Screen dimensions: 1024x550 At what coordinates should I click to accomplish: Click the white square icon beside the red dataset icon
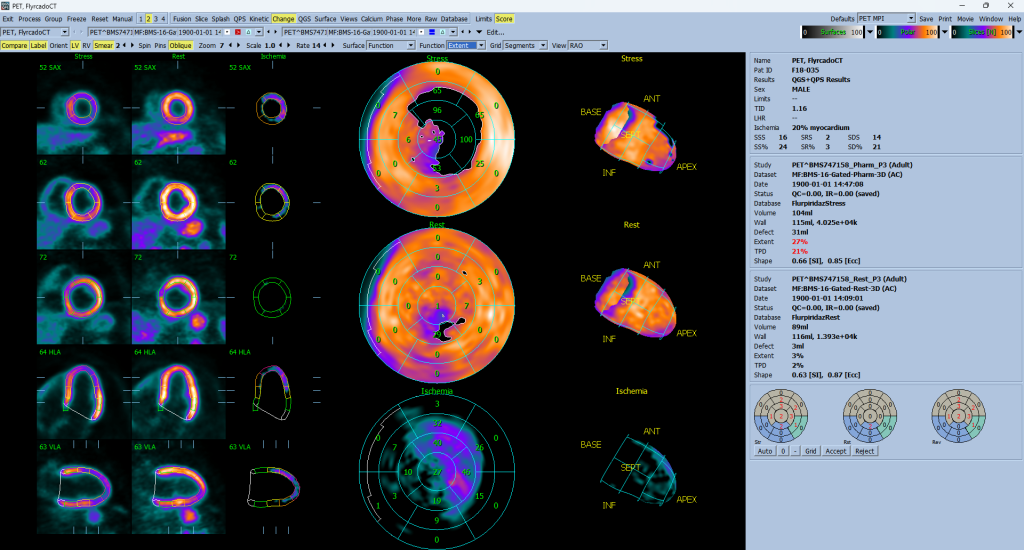click(x=227, y=32)
